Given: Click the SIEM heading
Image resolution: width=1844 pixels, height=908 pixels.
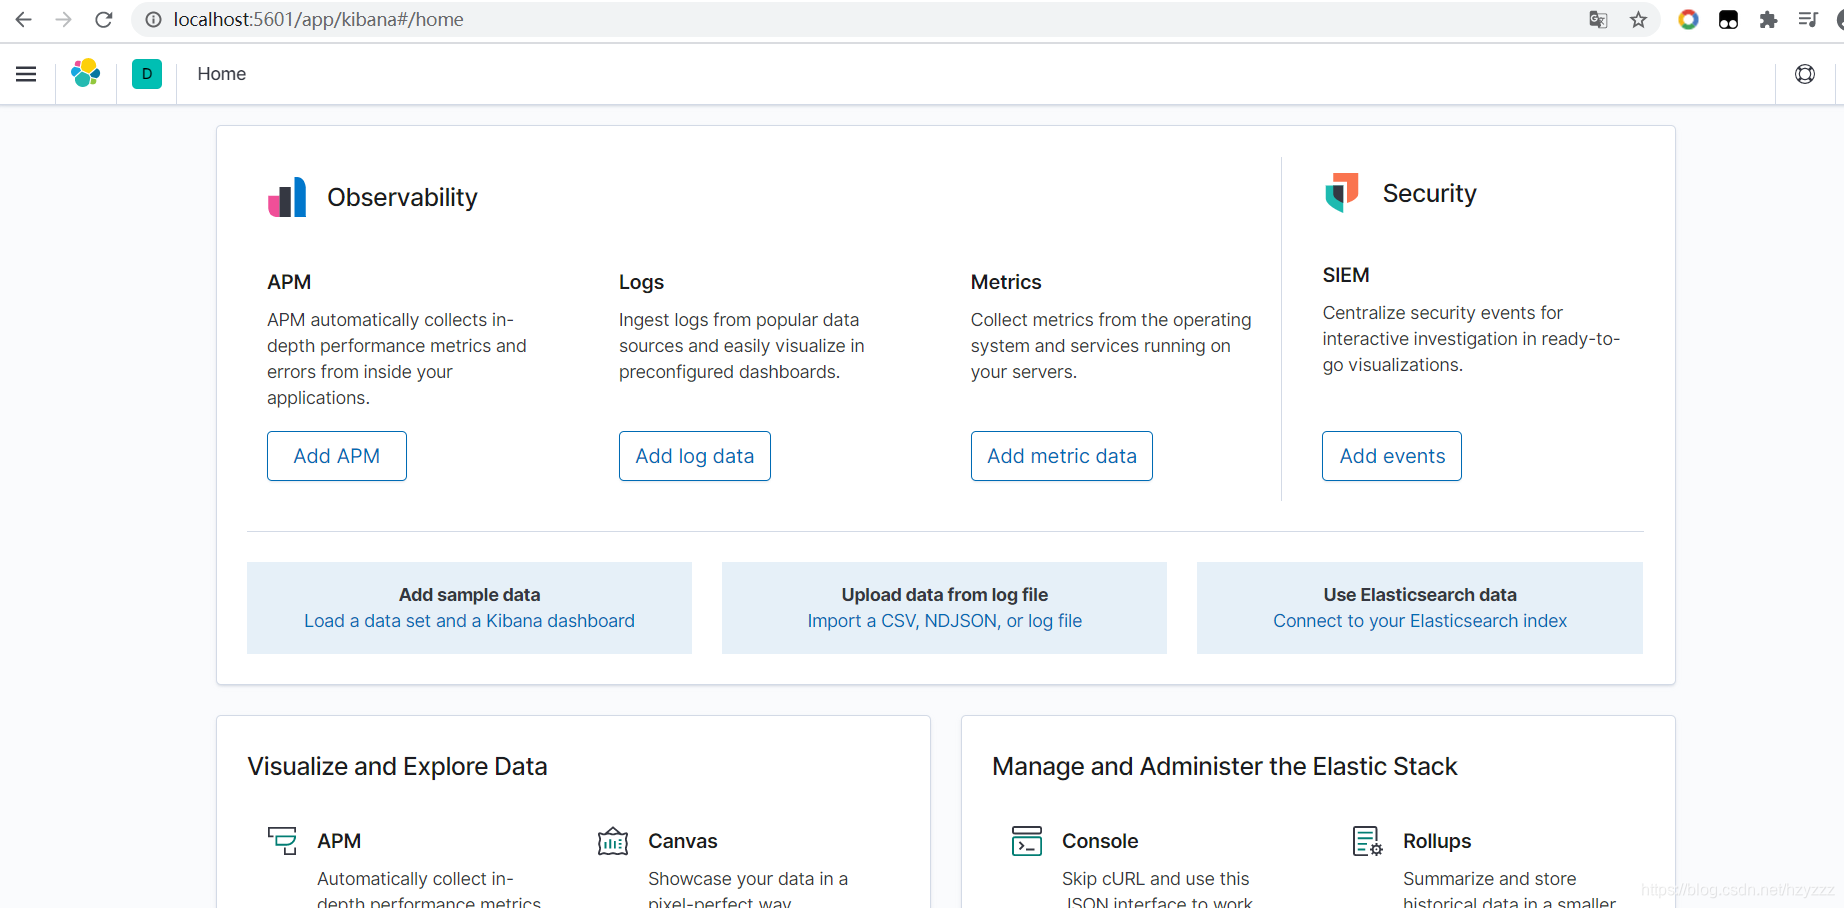Looking at the screenshot, I should [x=1346, y=275].
